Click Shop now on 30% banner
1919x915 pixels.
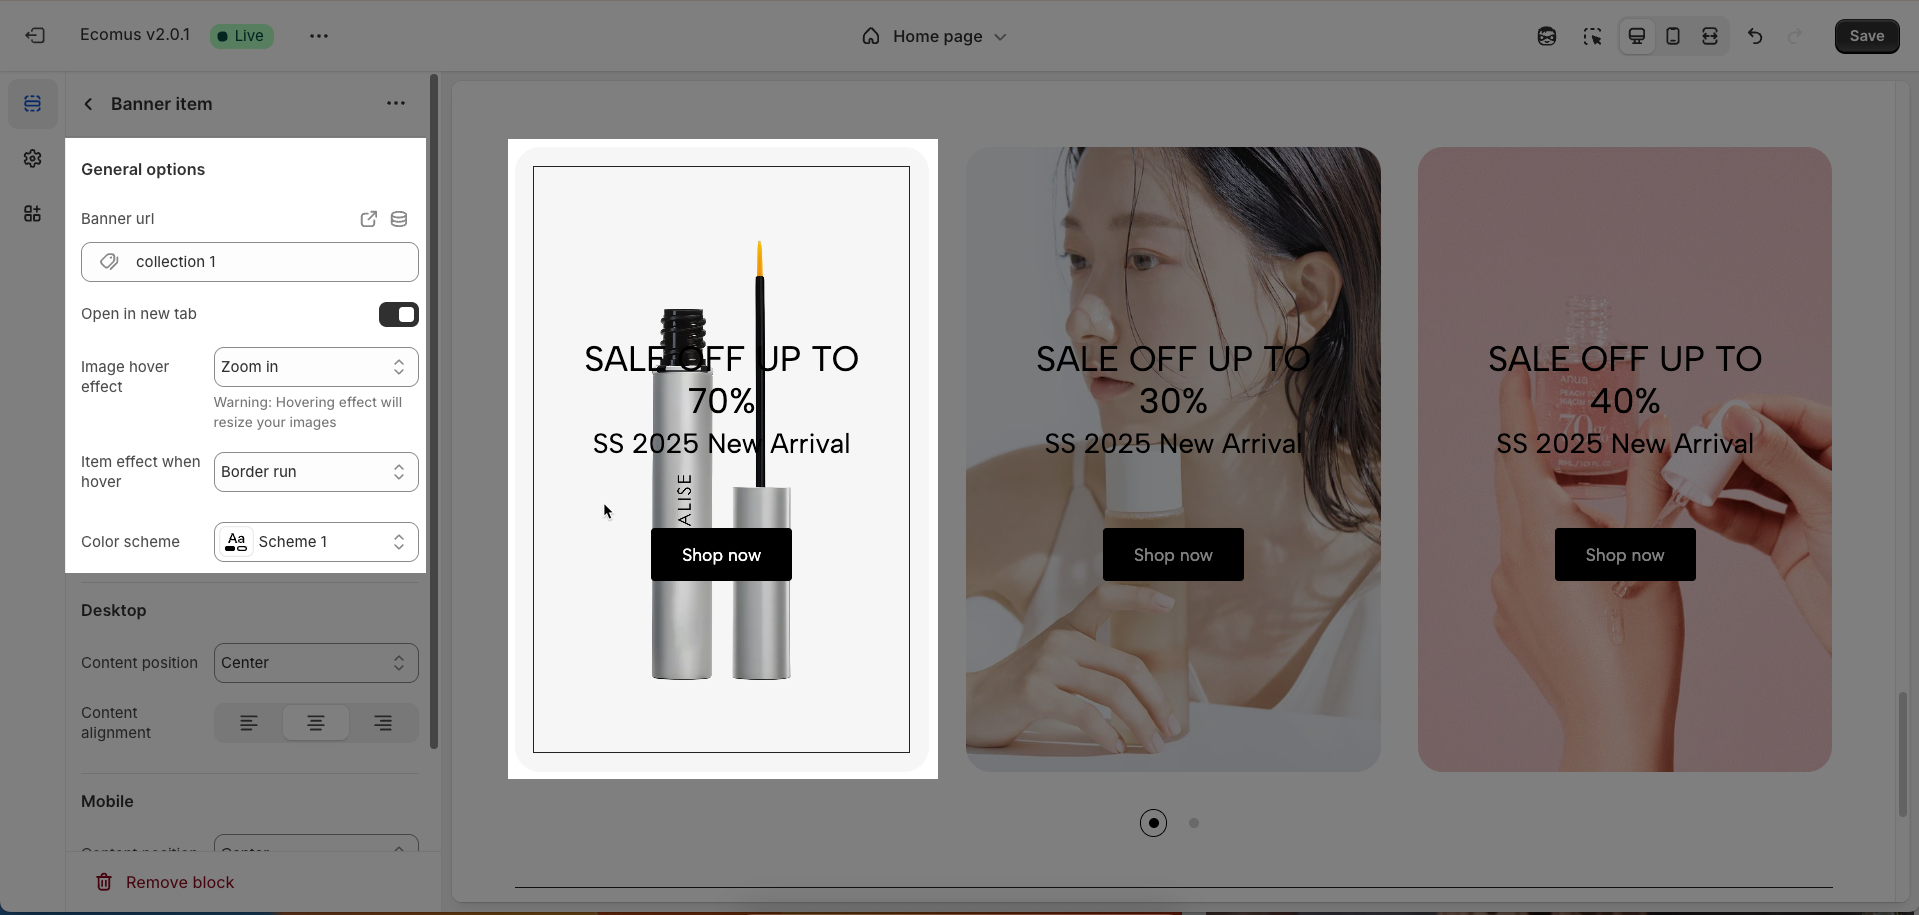[x=1173, y=555]
